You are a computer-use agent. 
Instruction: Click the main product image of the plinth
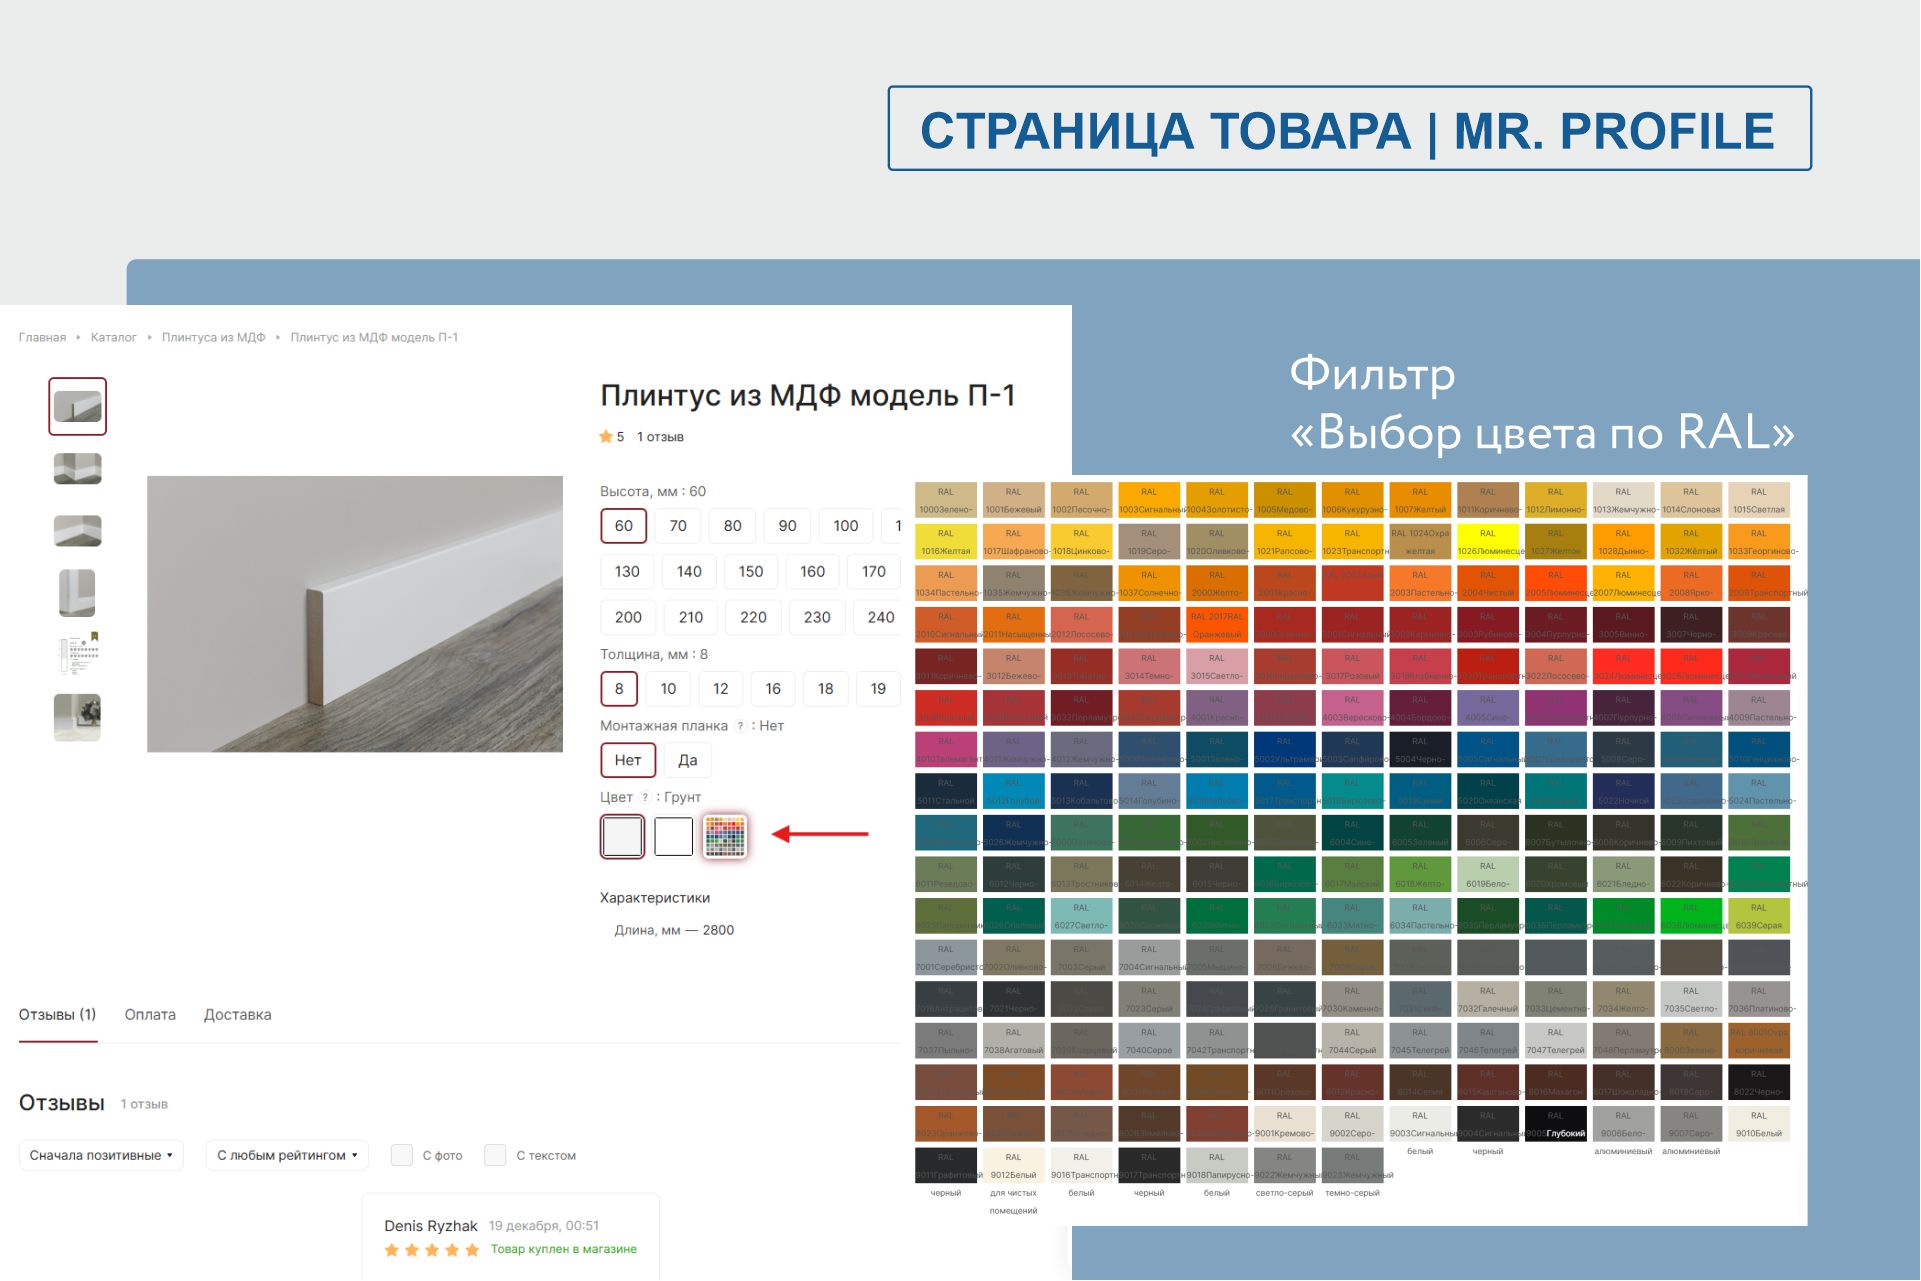pos(355,614)
